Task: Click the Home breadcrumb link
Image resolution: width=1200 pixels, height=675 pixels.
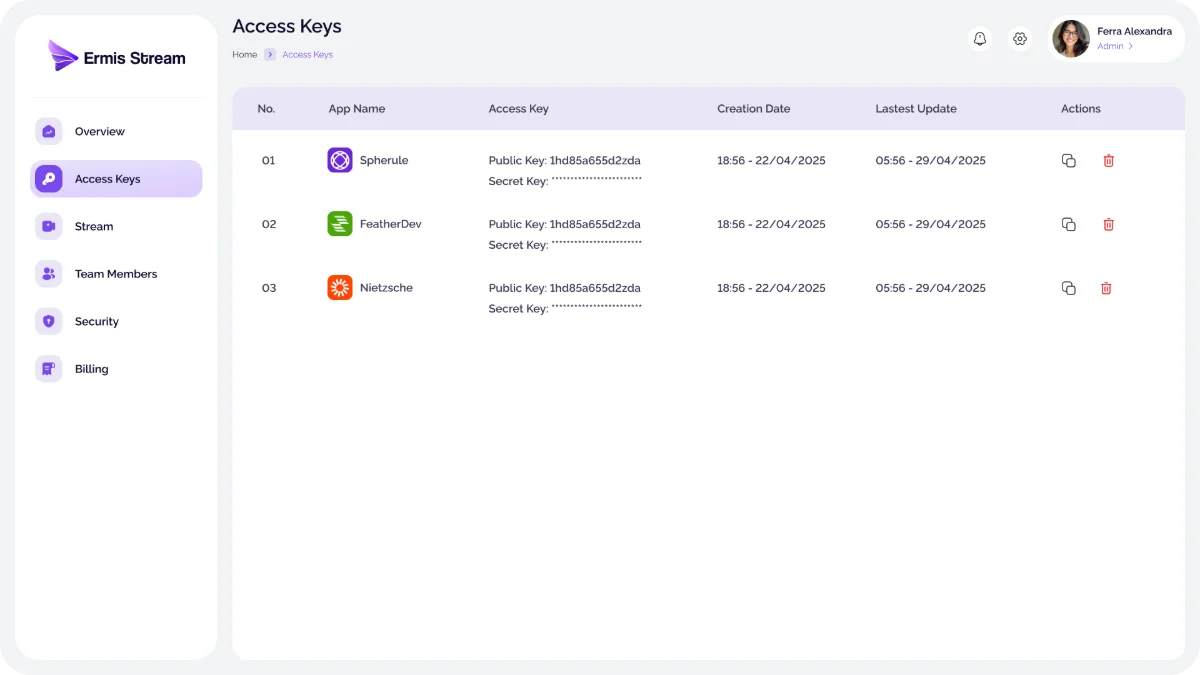Action: tap(245, 55)
